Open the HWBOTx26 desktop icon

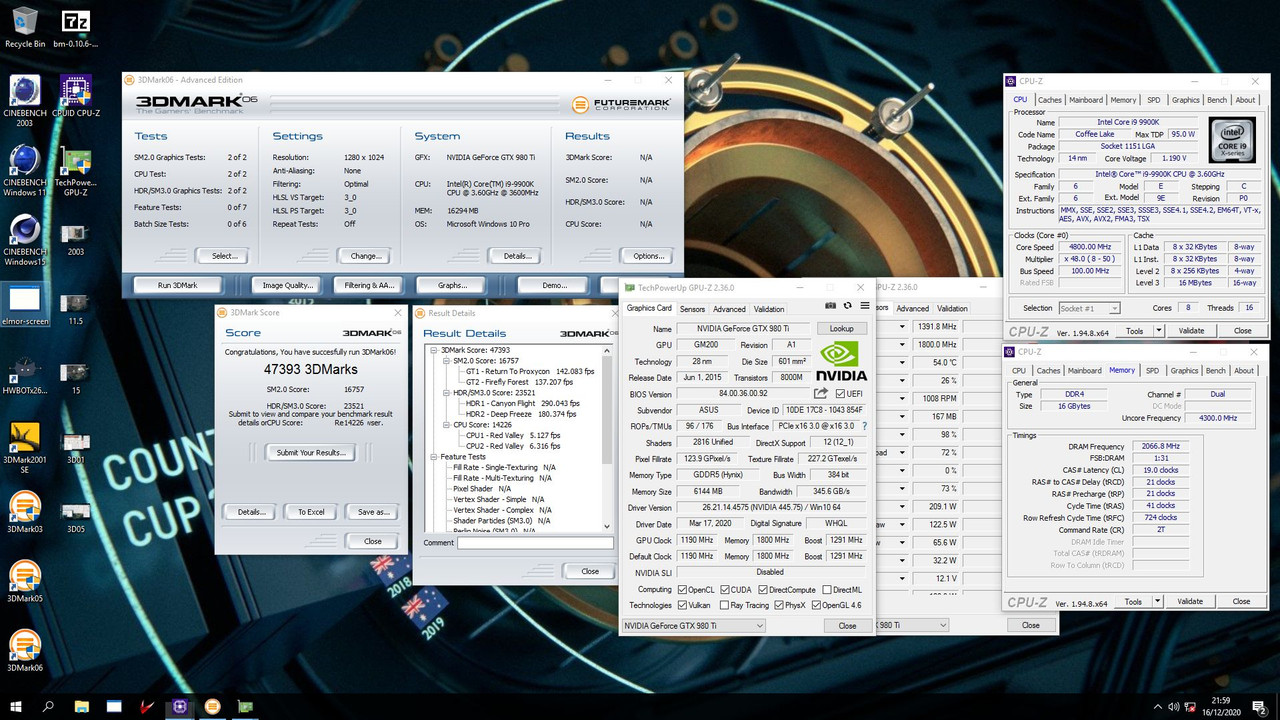24,376
